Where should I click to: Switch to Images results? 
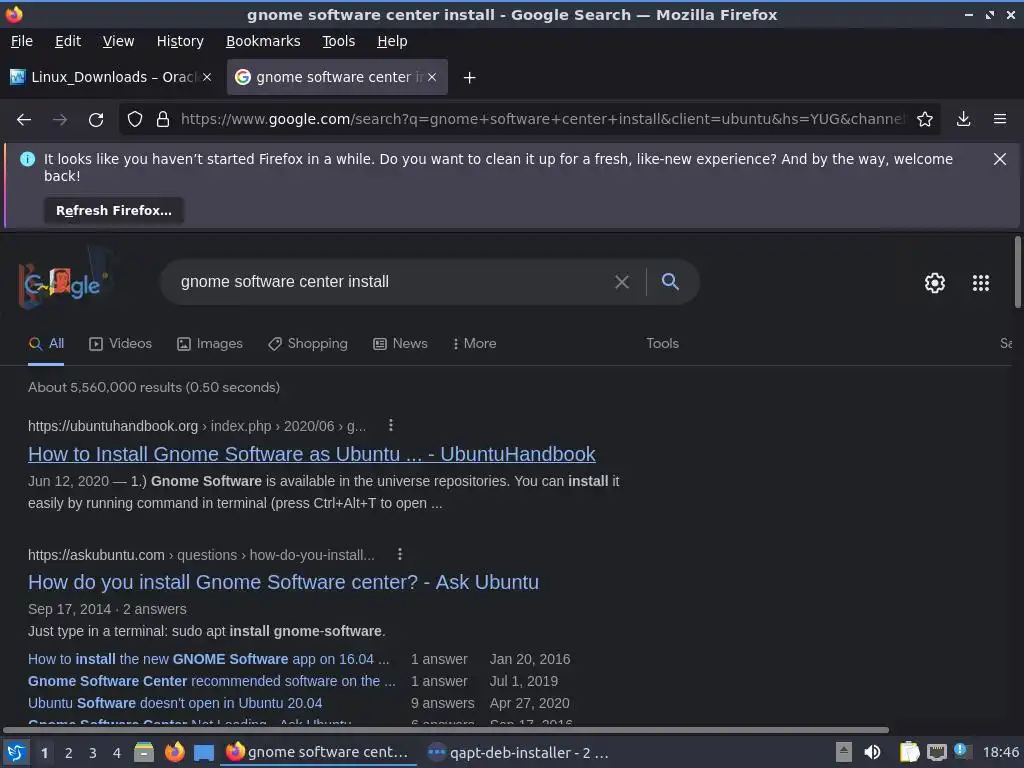(x=210, y=344)
